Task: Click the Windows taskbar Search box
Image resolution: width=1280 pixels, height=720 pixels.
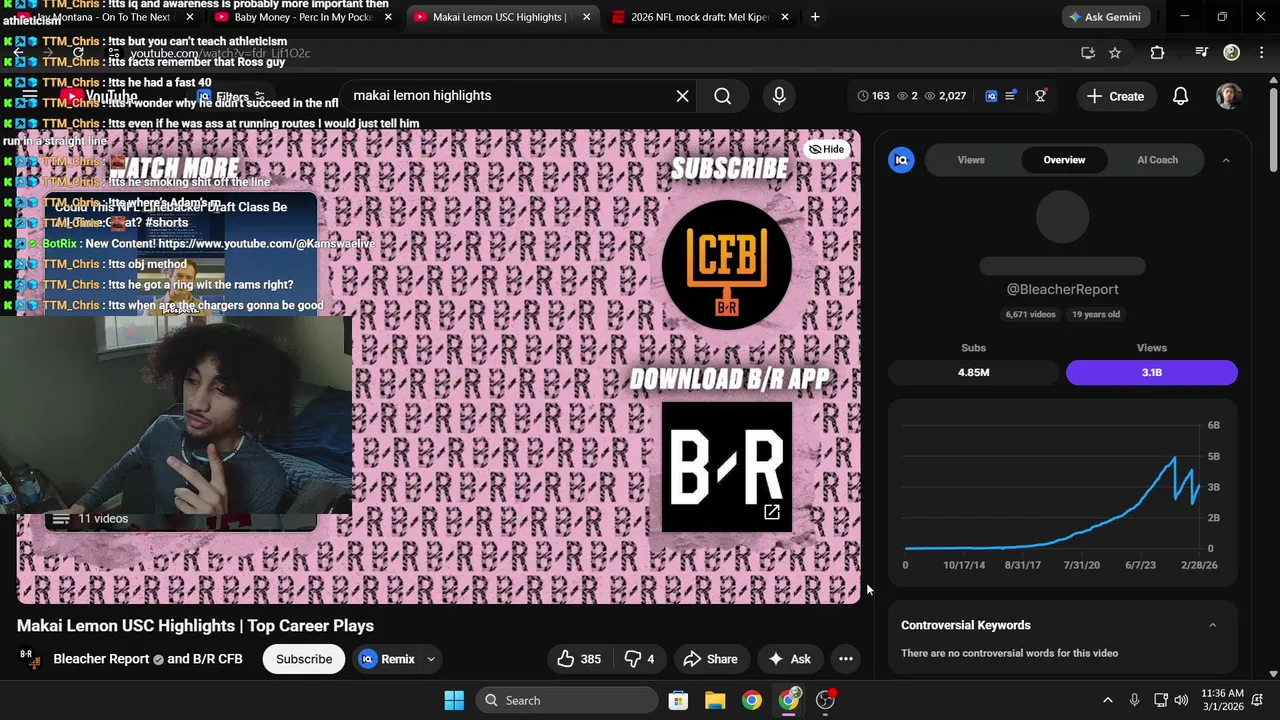Action: coord(567,700)
